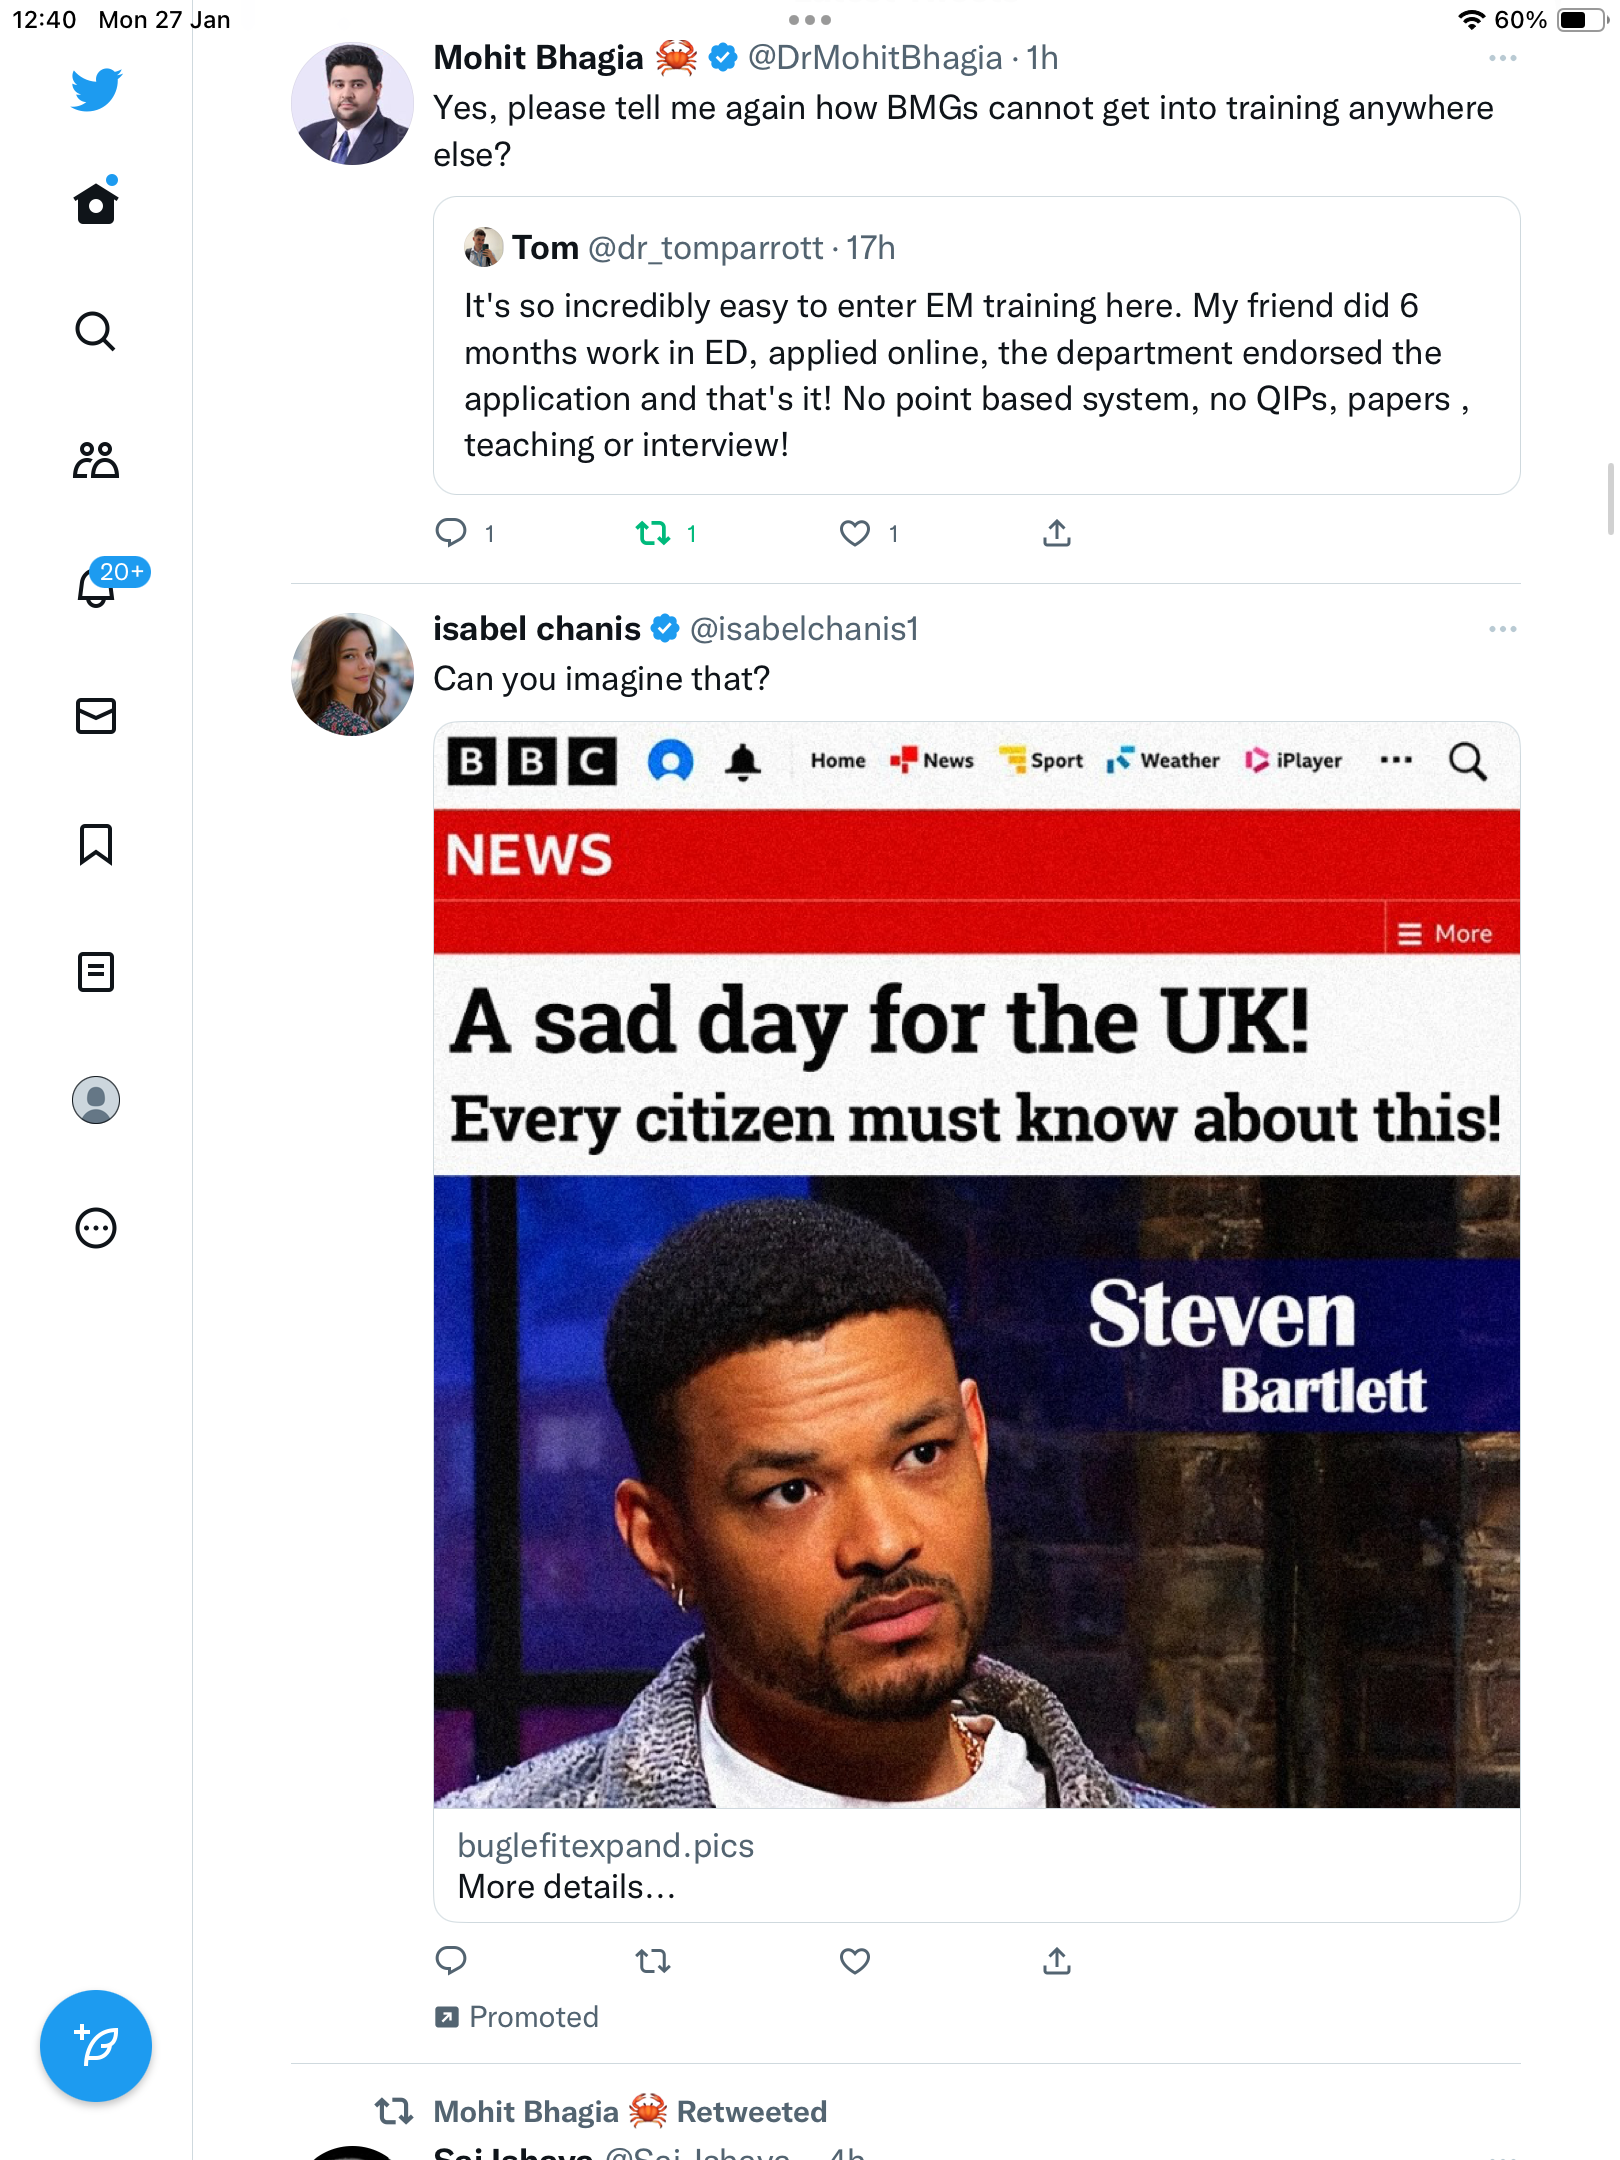Open the Lists icon in sidebar

pyautogui.click(x=96, y=972)
